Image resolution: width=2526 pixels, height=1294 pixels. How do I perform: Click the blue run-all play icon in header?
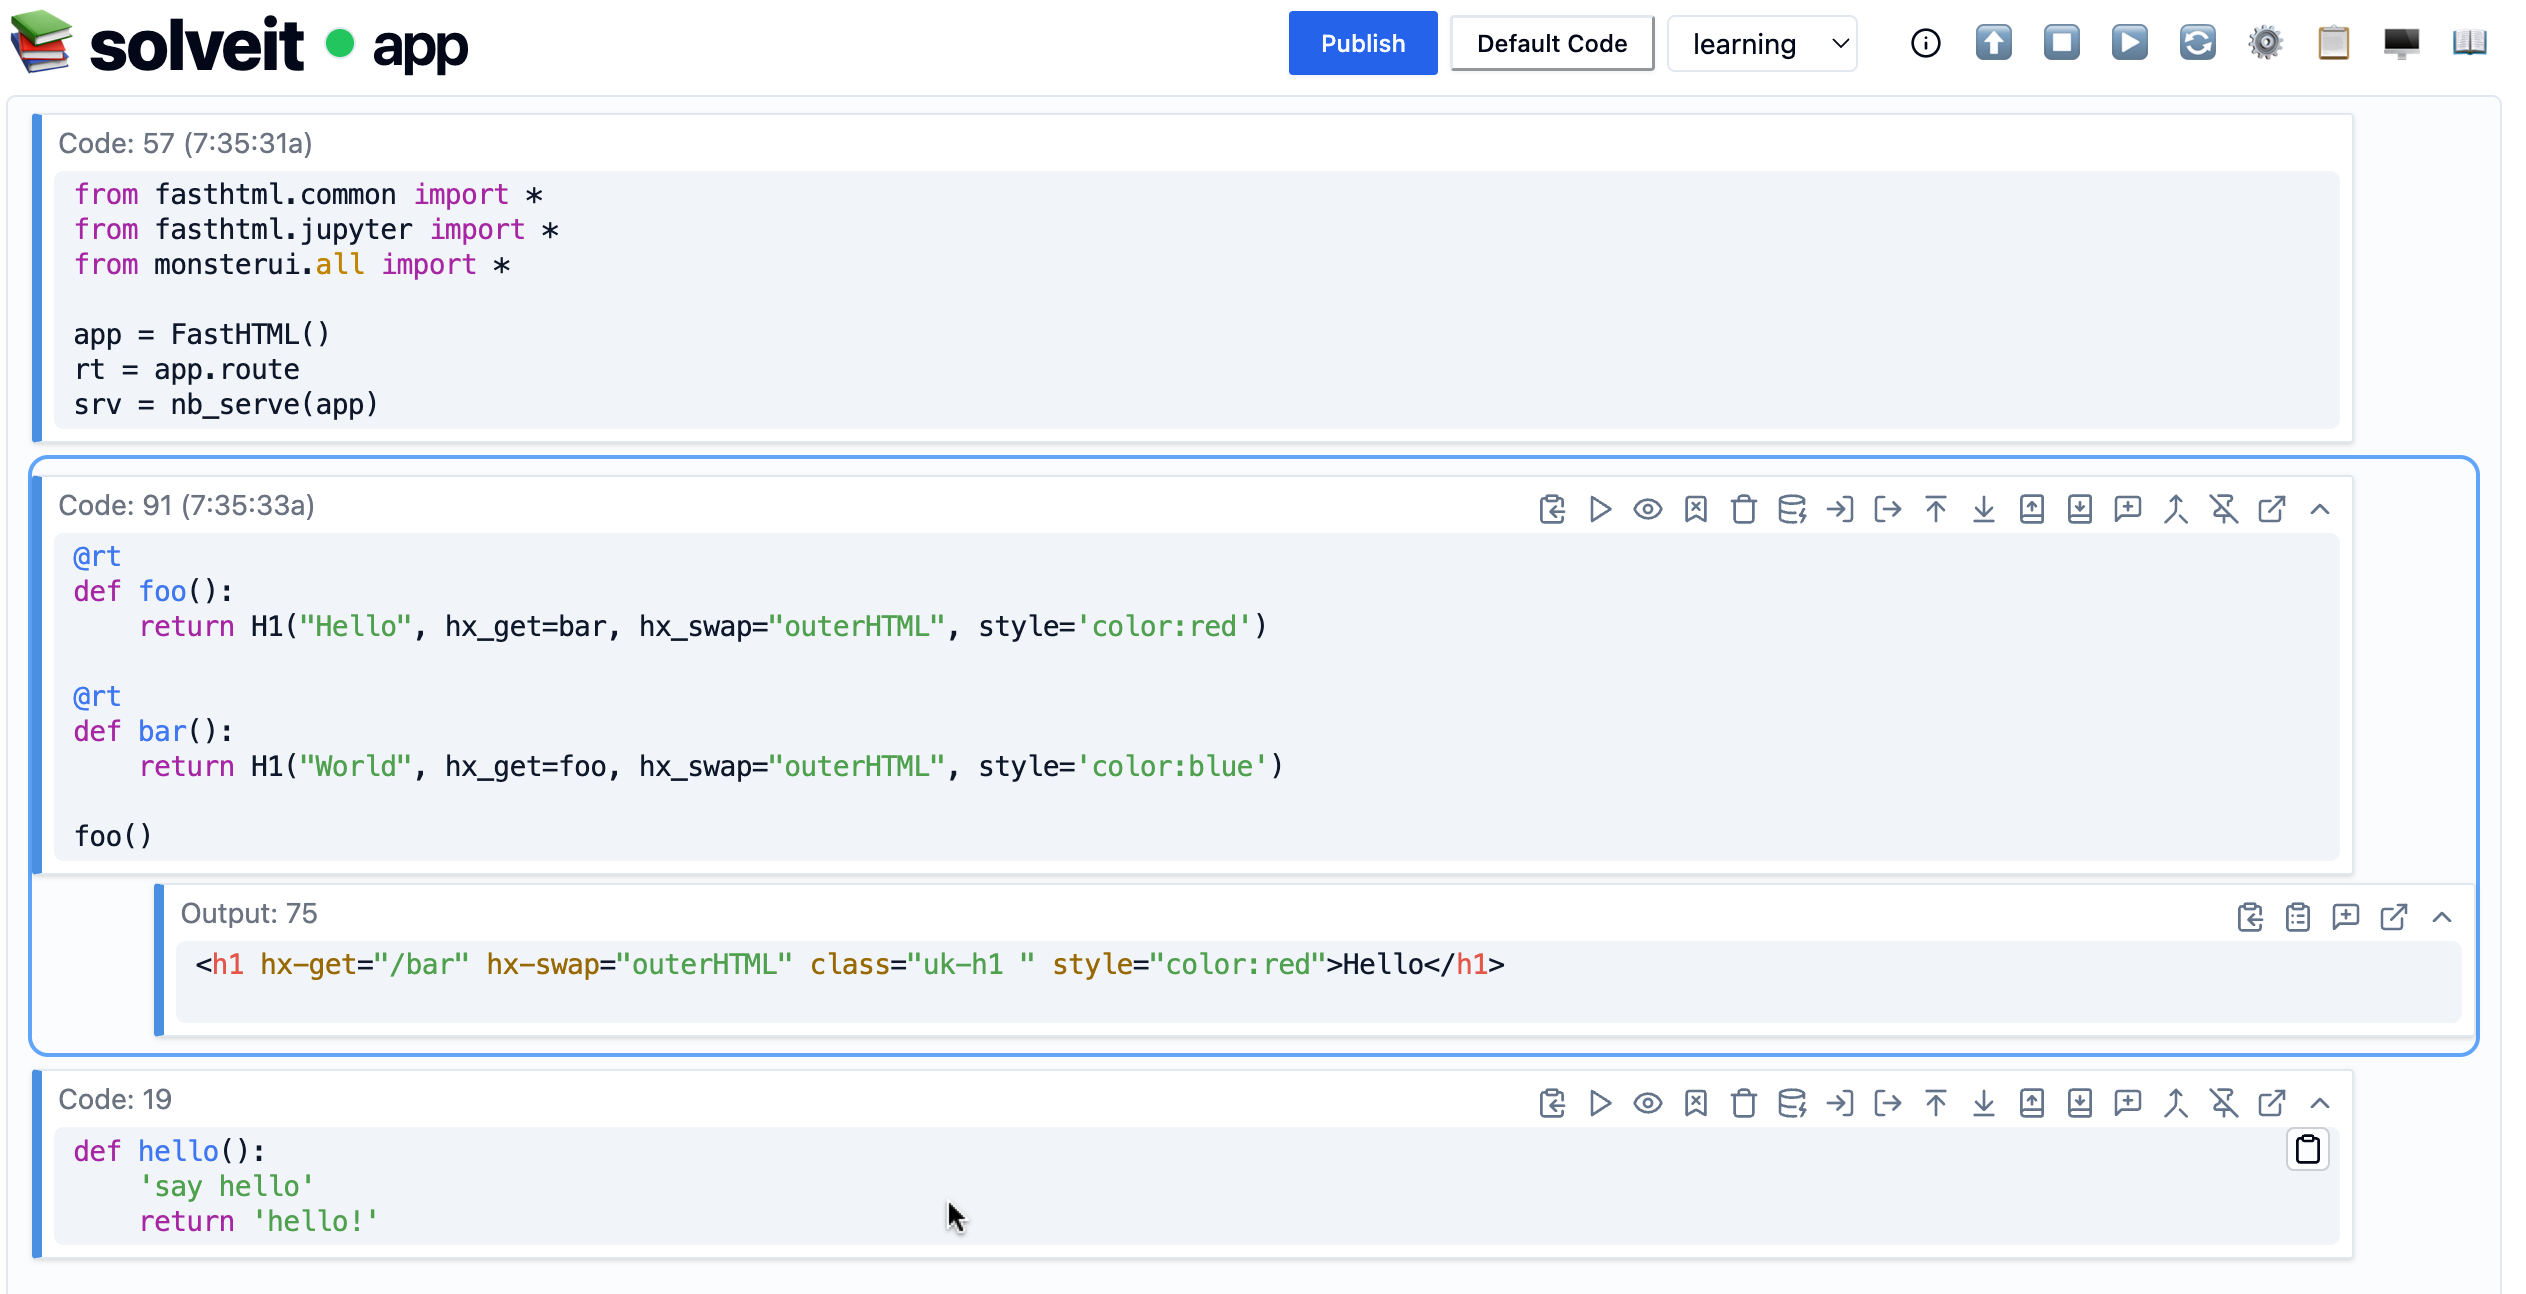pyautogui.click(x=2129, y=43)
